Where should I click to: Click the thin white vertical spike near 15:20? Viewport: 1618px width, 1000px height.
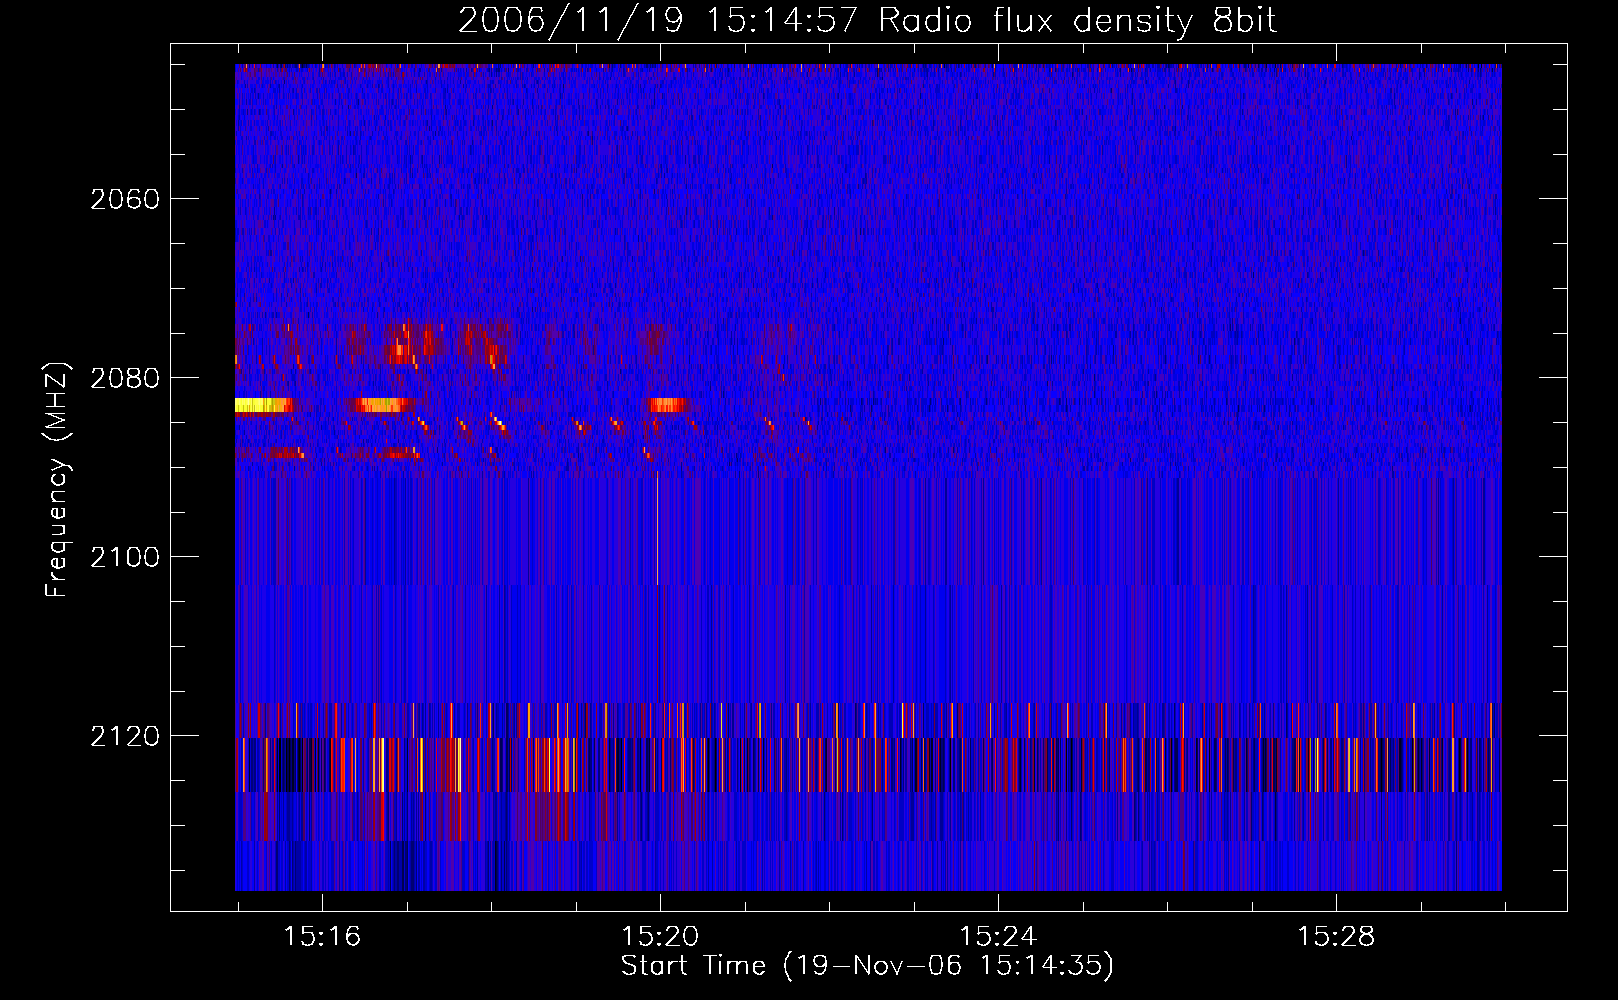click(657, 528)
